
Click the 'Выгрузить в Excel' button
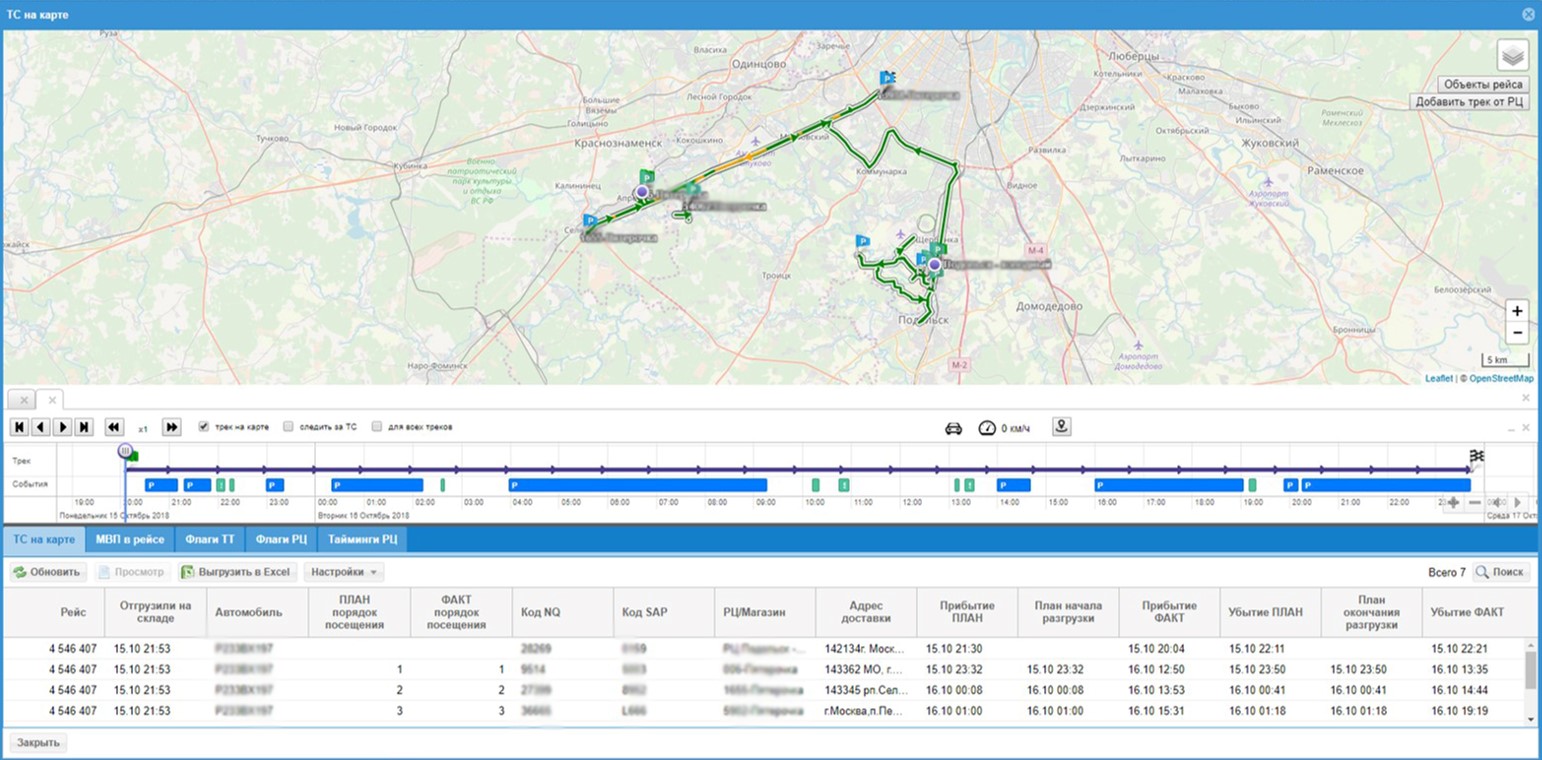(x=237, y=572)
